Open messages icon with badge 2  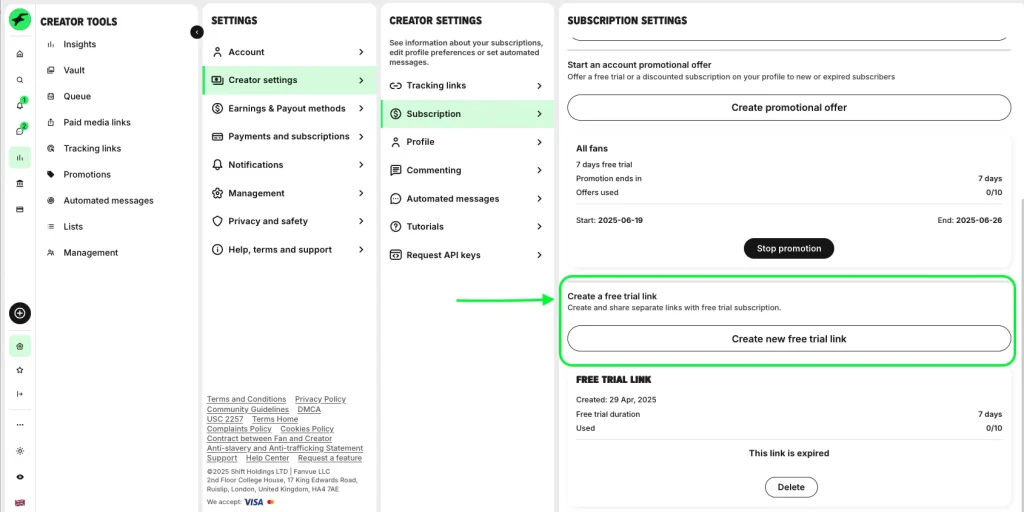pyautogui.click(x=20, y=131)
